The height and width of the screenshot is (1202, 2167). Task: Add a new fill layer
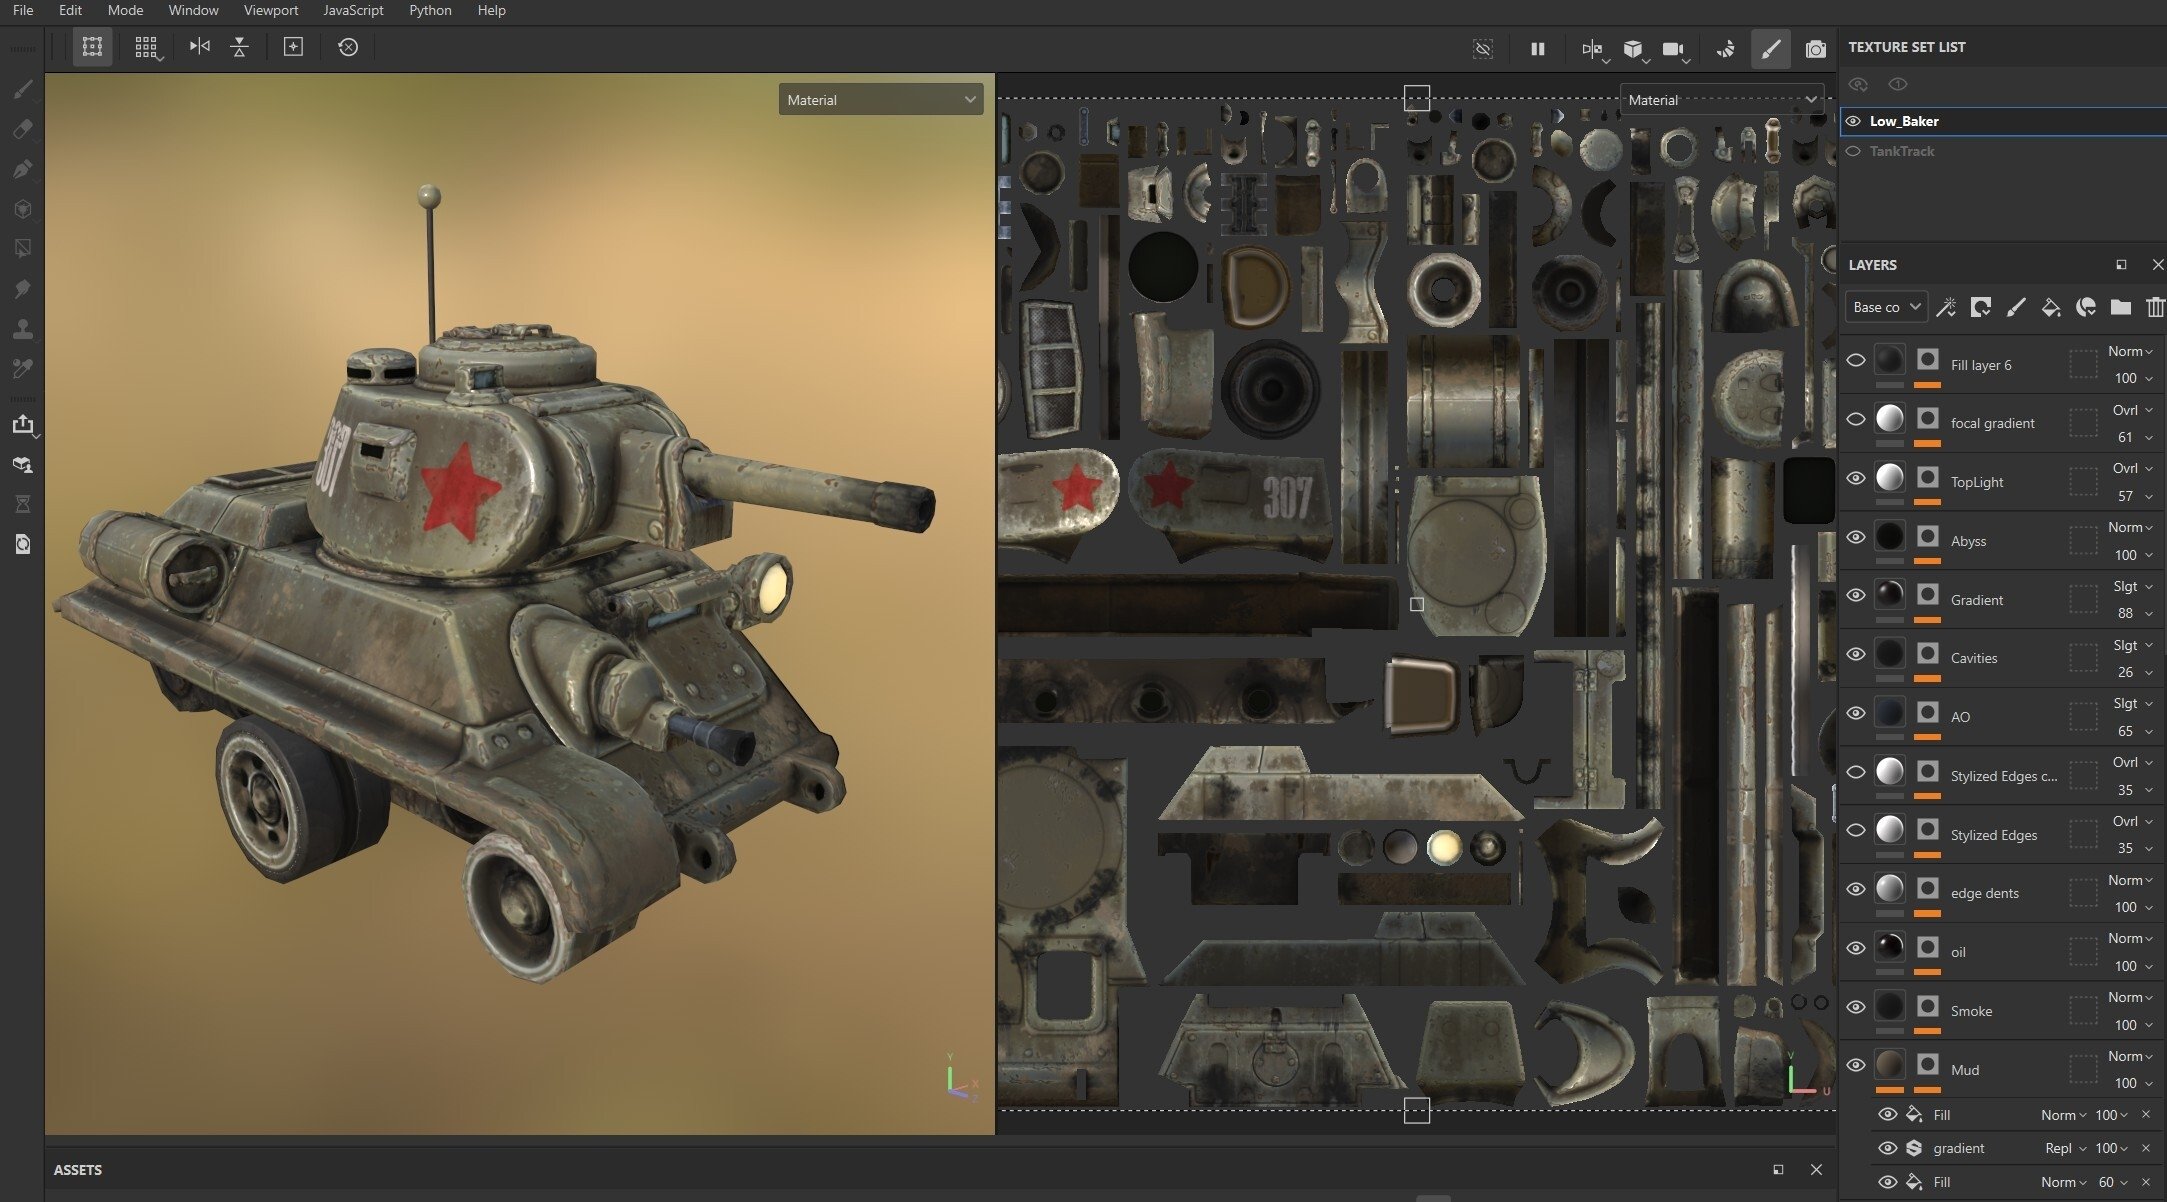2050,307
